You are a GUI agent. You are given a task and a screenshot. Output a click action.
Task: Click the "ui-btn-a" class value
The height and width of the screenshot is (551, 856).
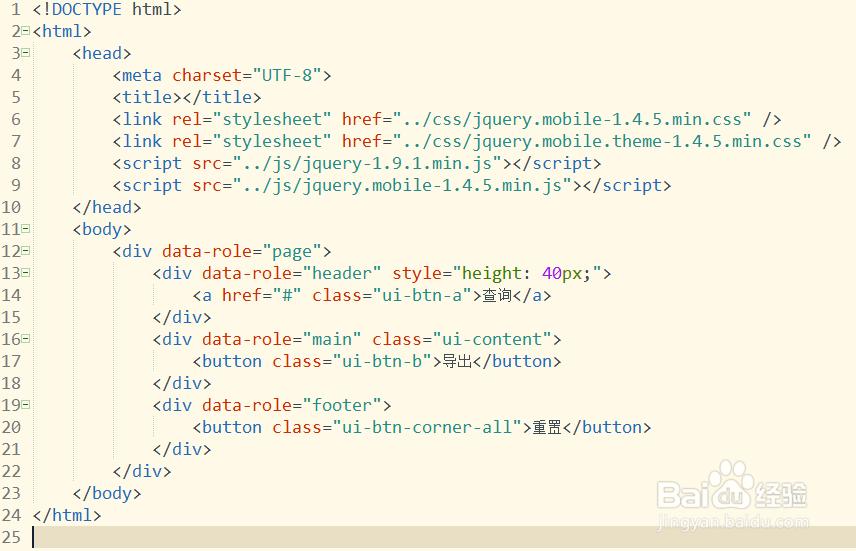pos(422,295)
